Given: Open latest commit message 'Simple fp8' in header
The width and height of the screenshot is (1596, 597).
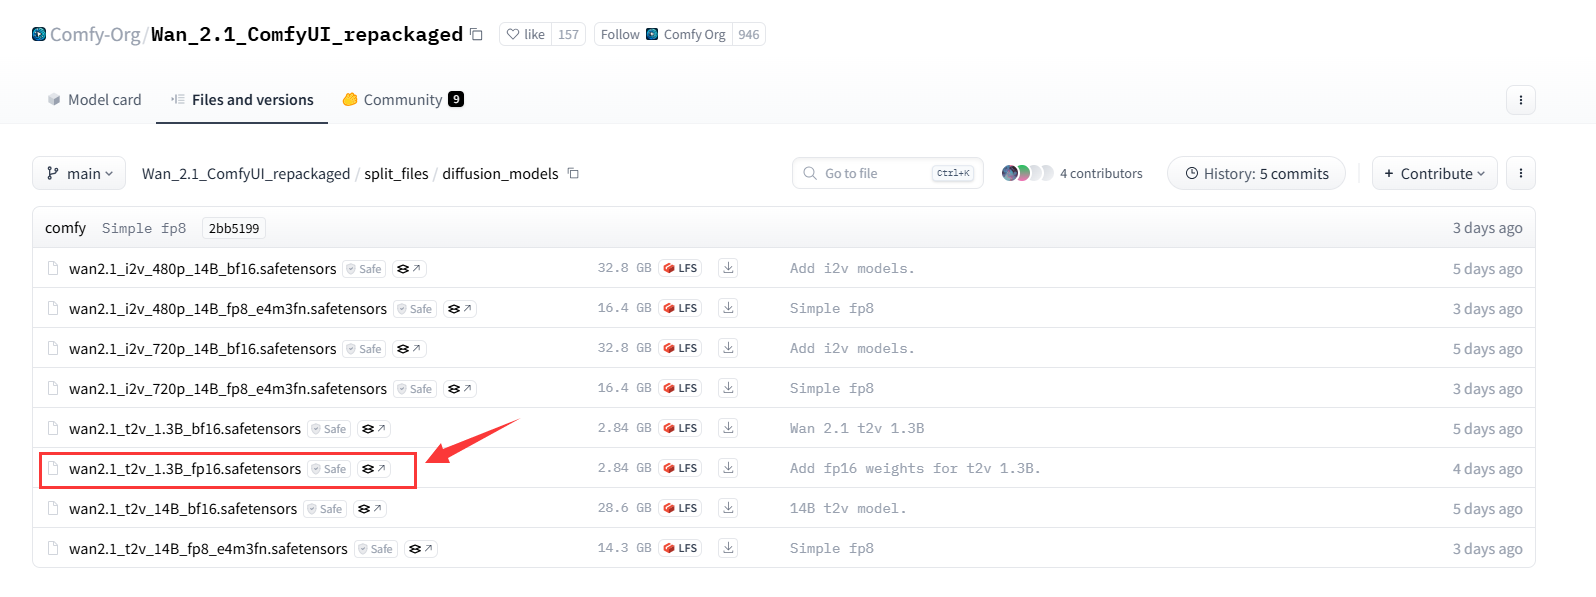Looking at the screenshot, I should coord(144,228).
